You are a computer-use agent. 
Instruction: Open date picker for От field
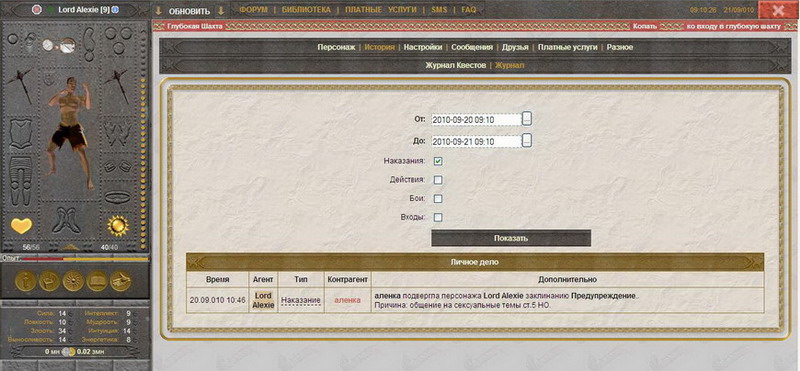527,119
